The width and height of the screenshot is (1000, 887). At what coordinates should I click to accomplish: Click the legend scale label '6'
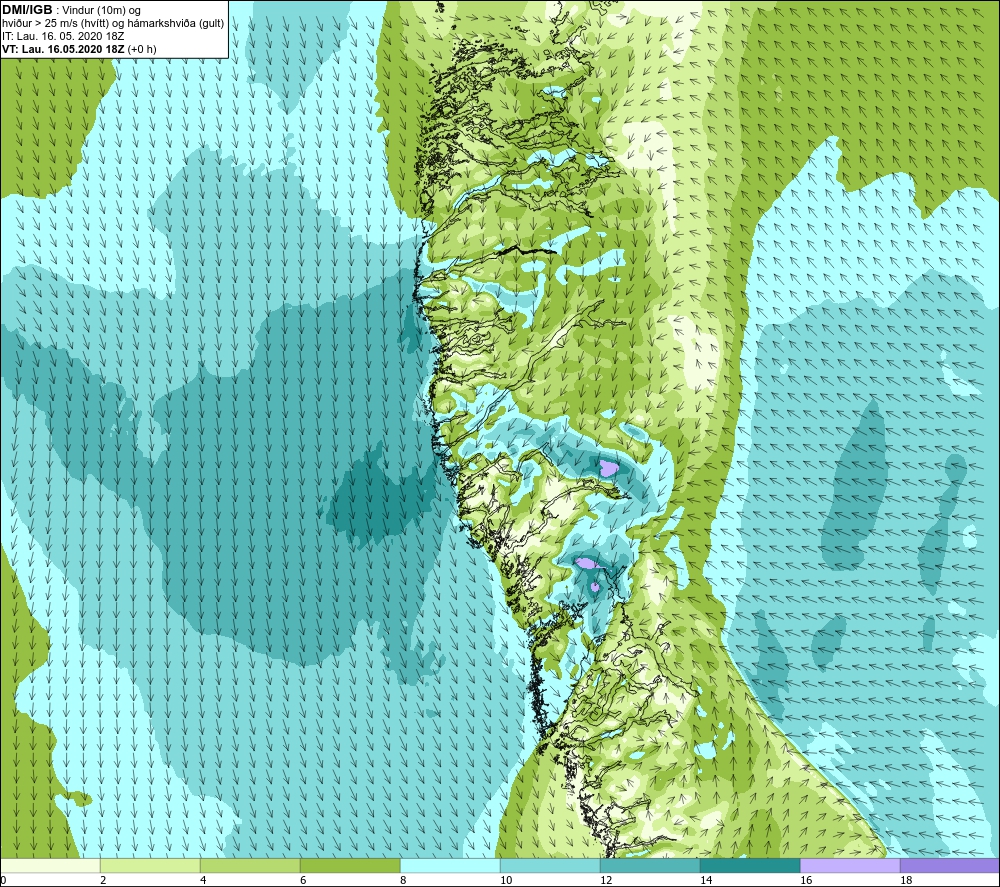point(303,880)
